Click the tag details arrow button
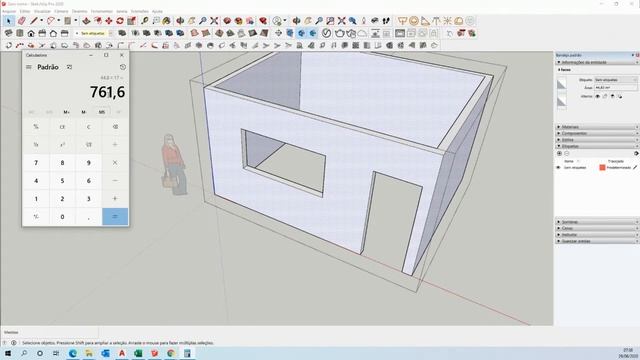 coord(636,153)
